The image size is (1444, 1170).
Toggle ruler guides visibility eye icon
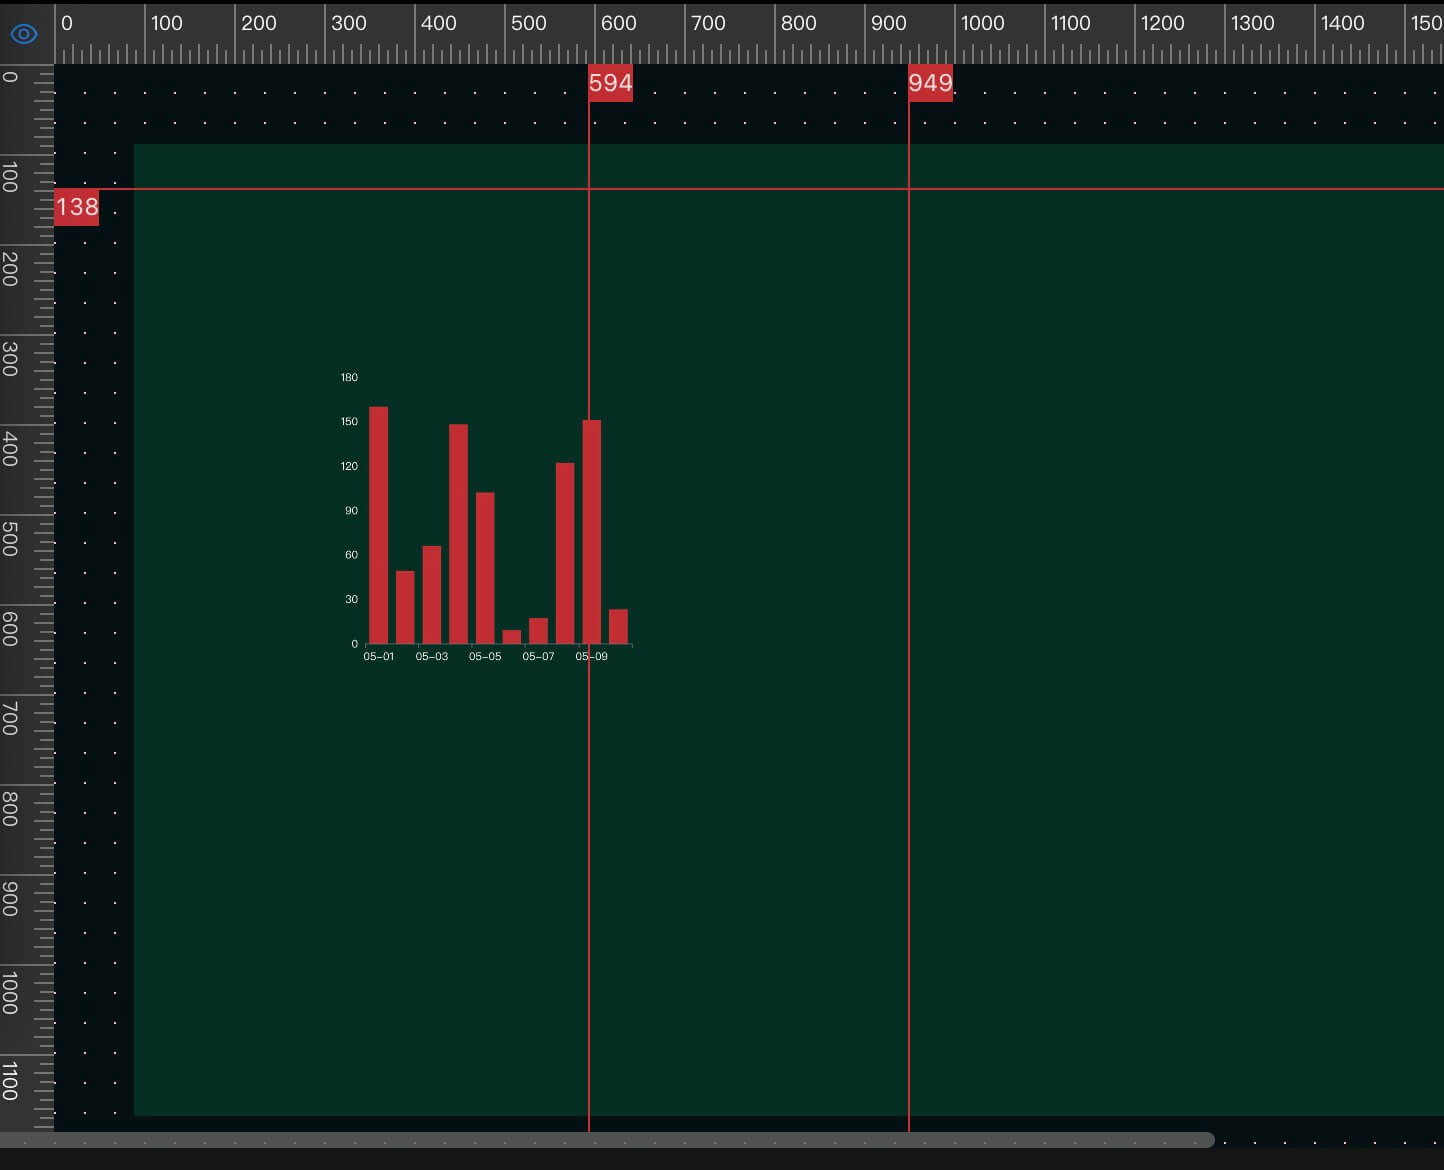(x=24, y=34)
